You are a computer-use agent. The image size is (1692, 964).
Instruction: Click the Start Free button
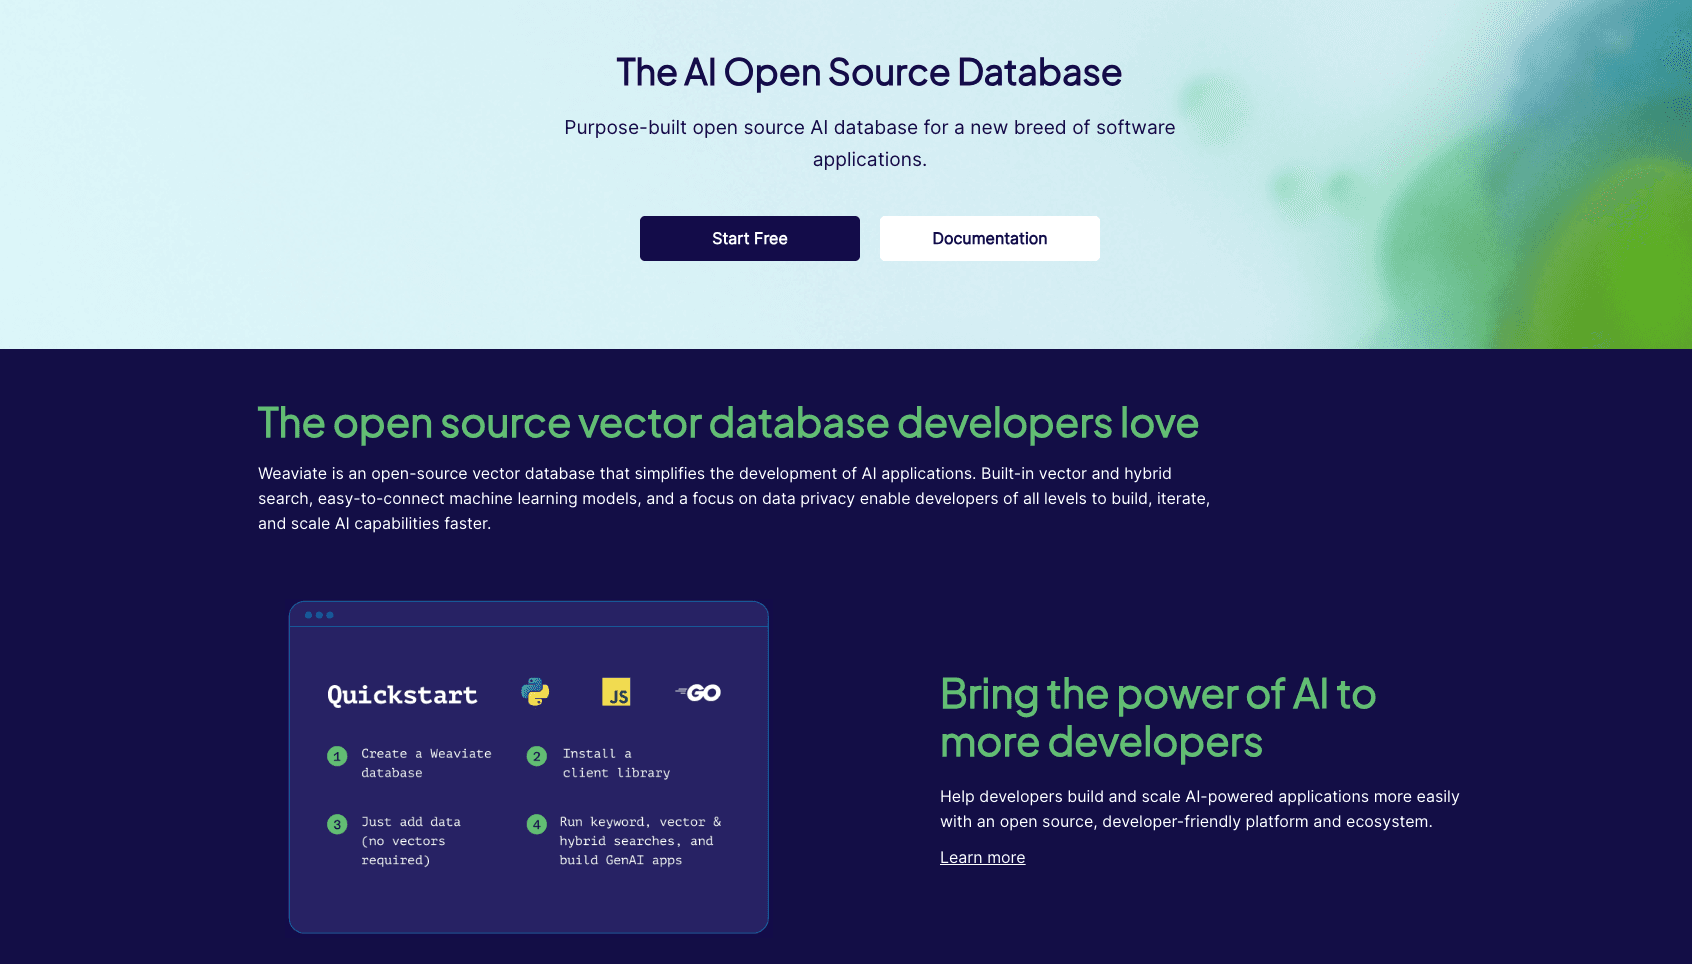coord(750,238)
